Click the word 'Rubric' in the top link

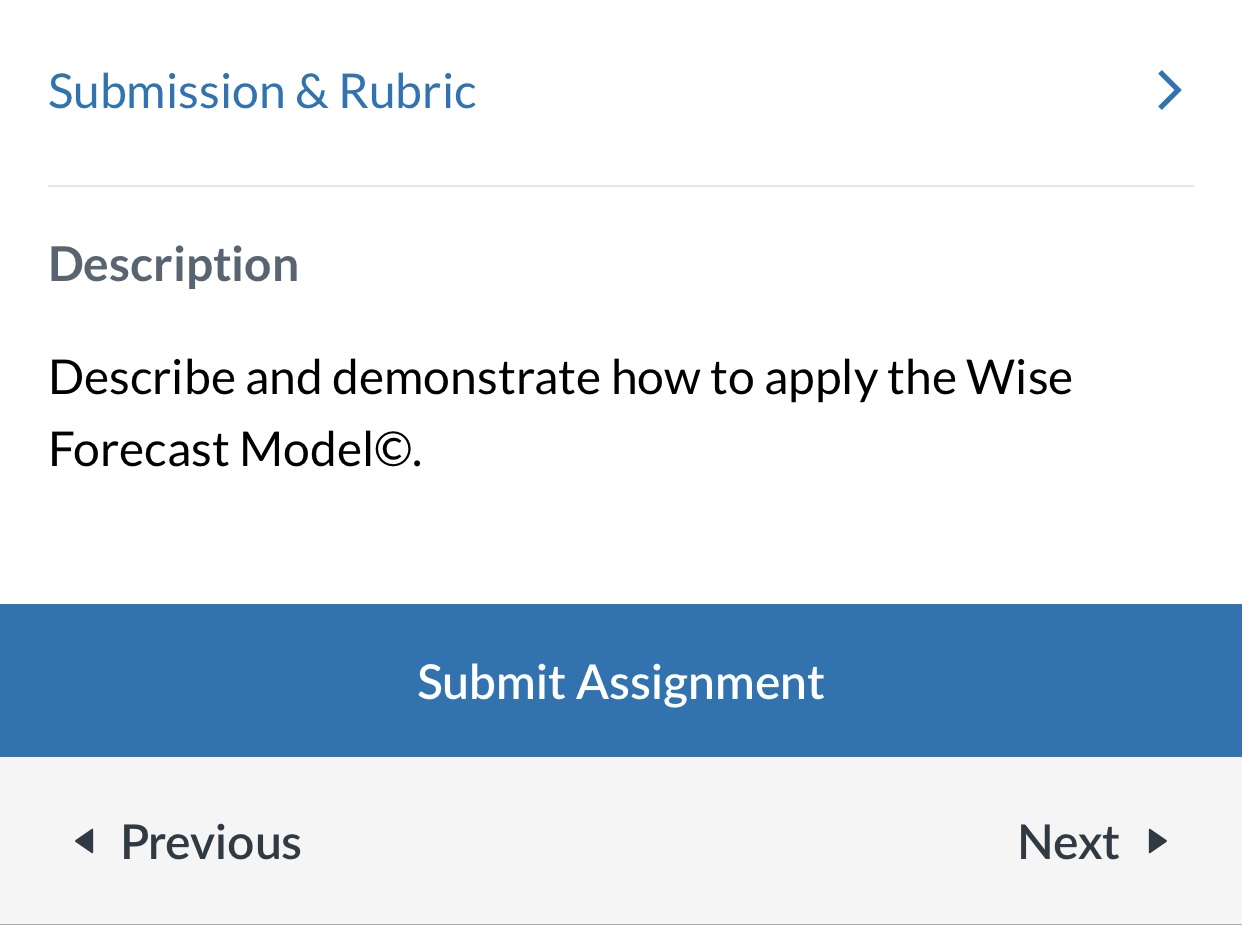tap(408, 92)
